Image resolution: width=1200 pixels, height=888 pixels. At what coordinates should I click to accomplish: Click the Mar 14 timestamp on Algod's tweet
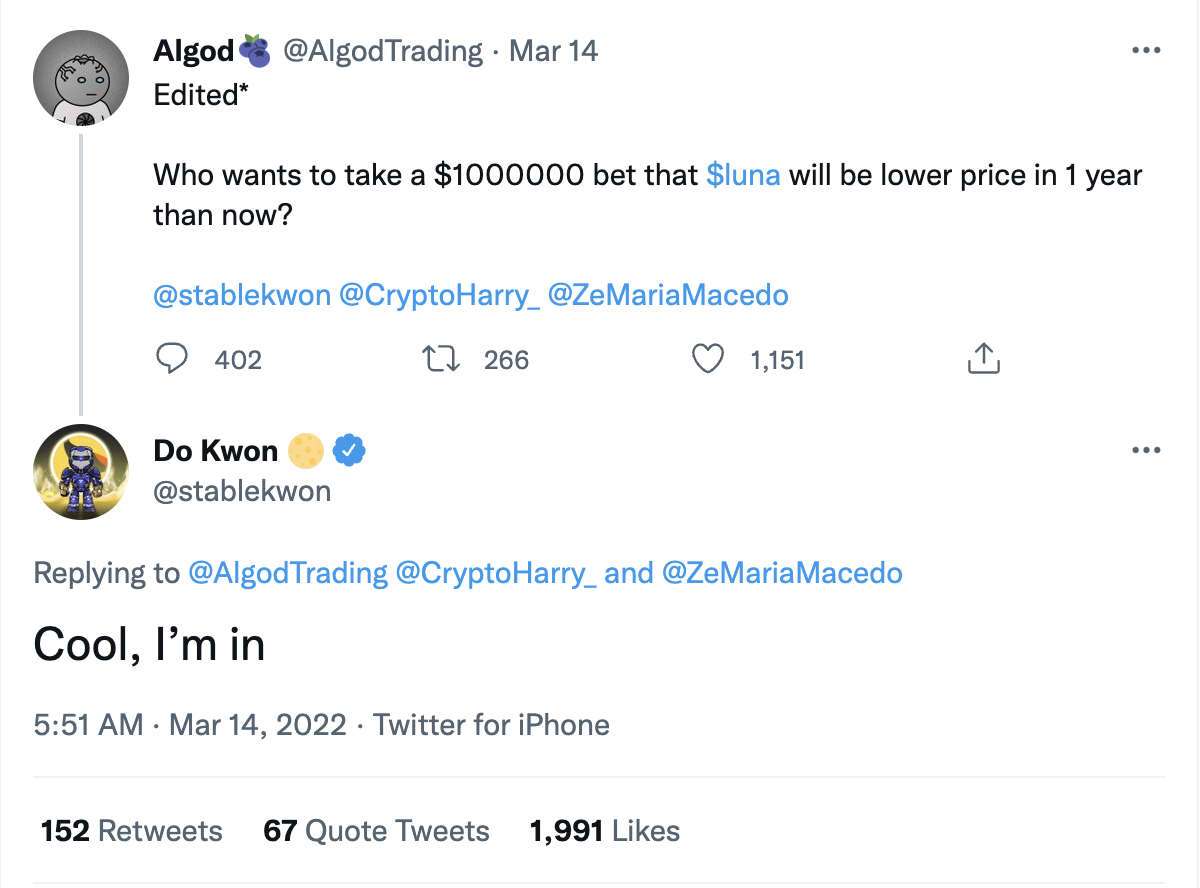pyautogui.click(x=553, y=51)
